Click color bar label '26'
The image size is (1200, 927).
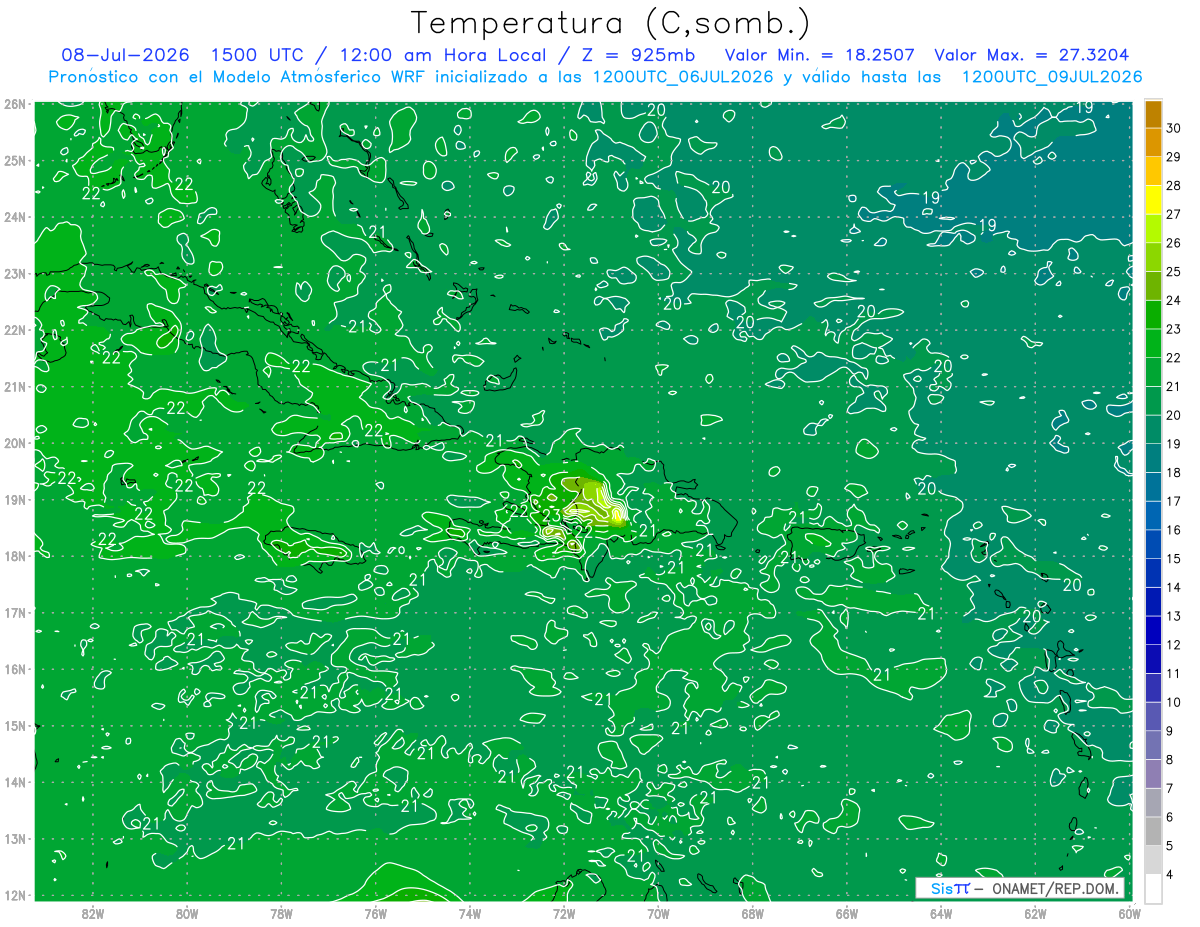coord(1173,243)
